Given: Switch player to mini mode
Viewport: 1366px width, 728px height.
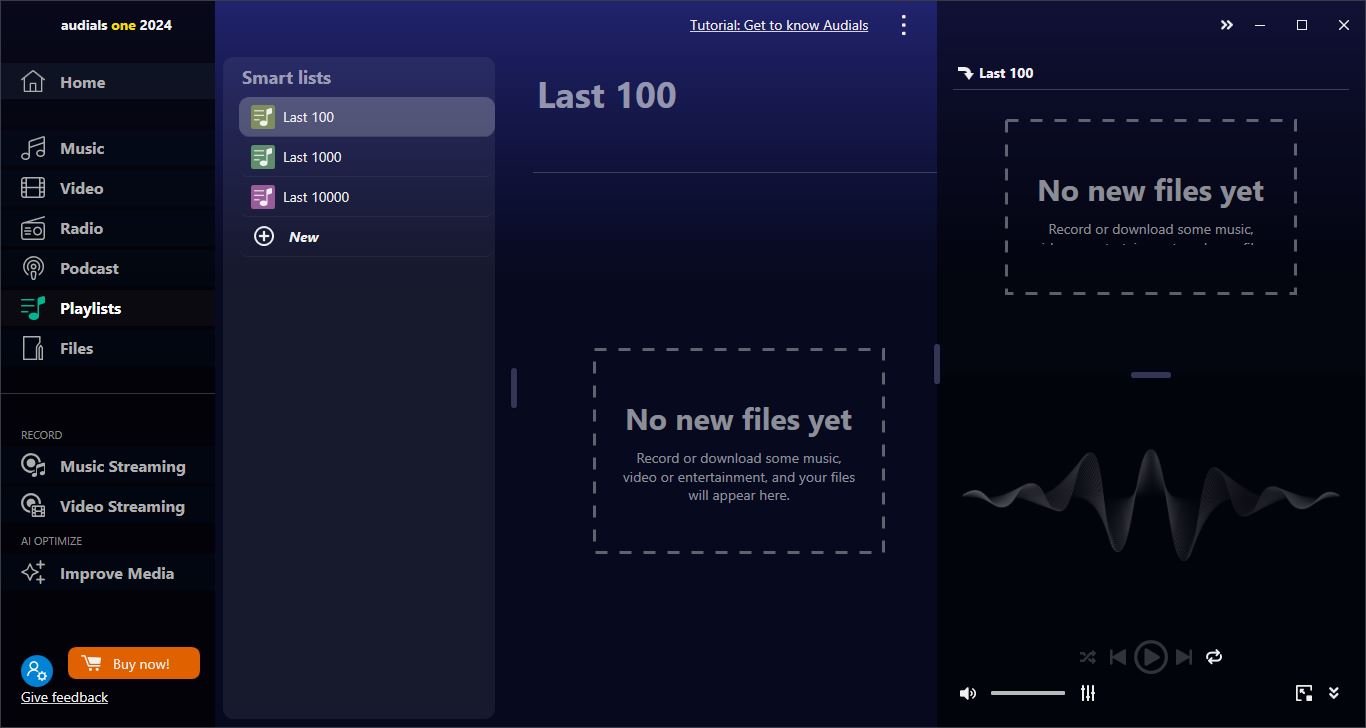Looking at the screenshot, I should click(1304, 693).
